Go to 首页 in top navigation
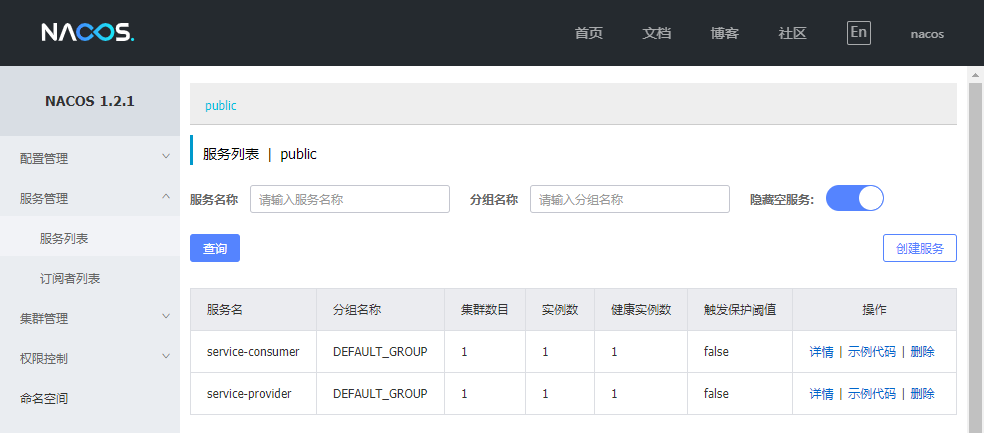 pos(589,33)
